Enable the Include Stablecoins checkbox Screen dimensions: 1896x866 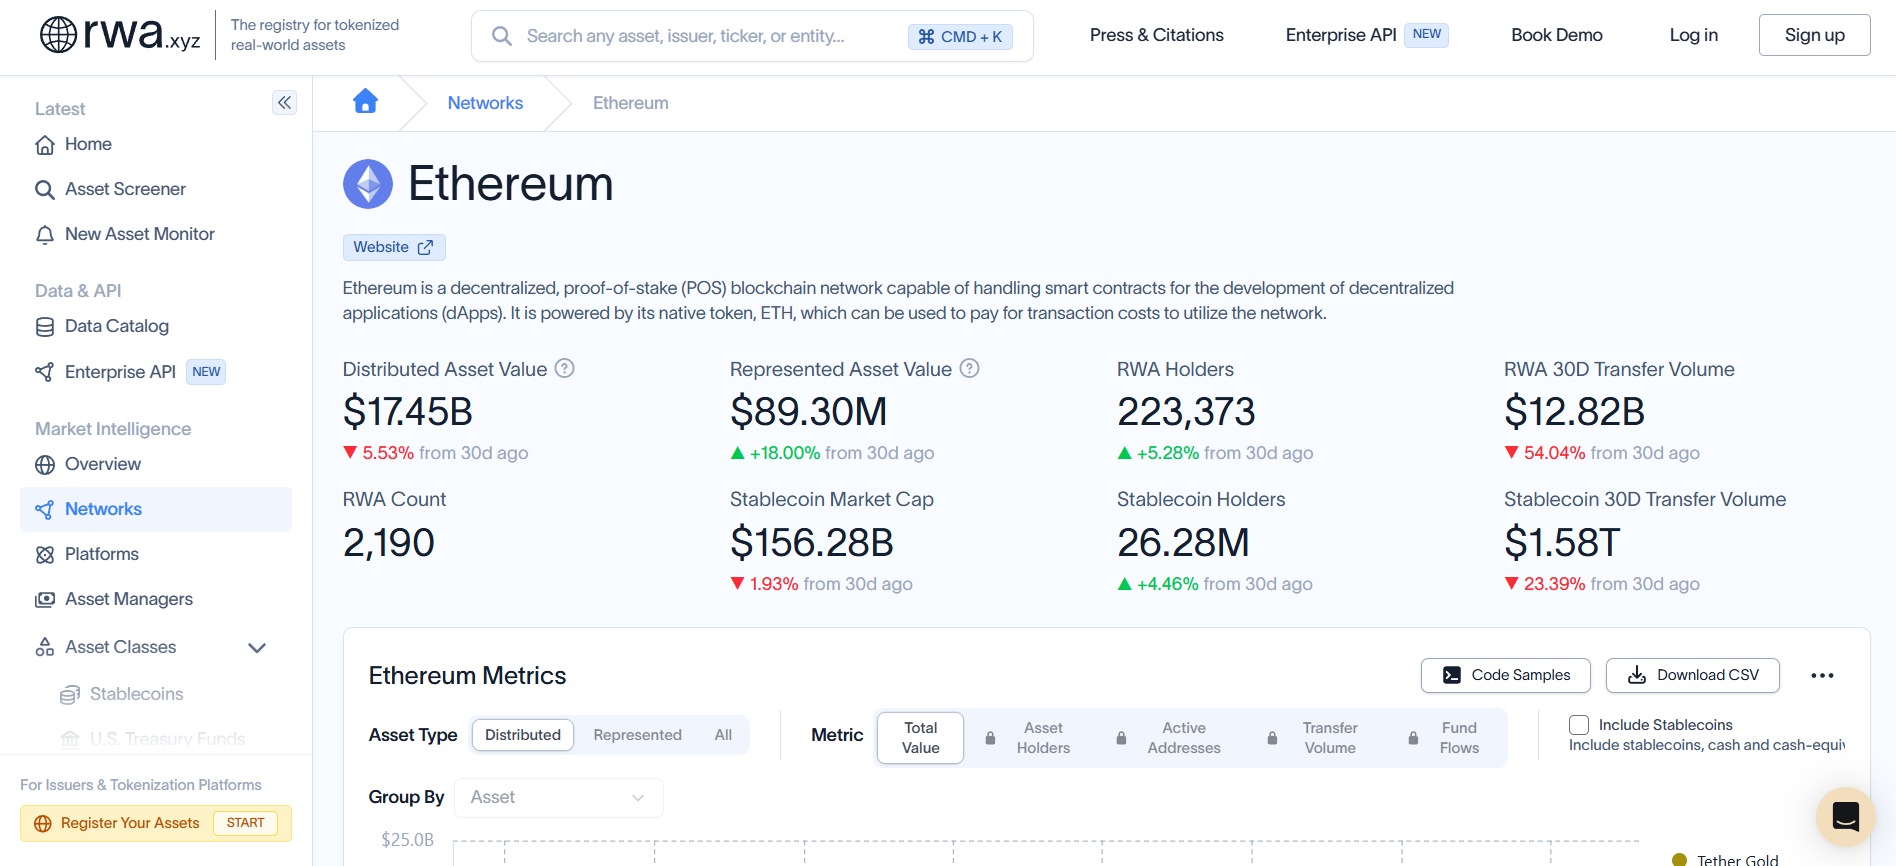point(1579,725)
